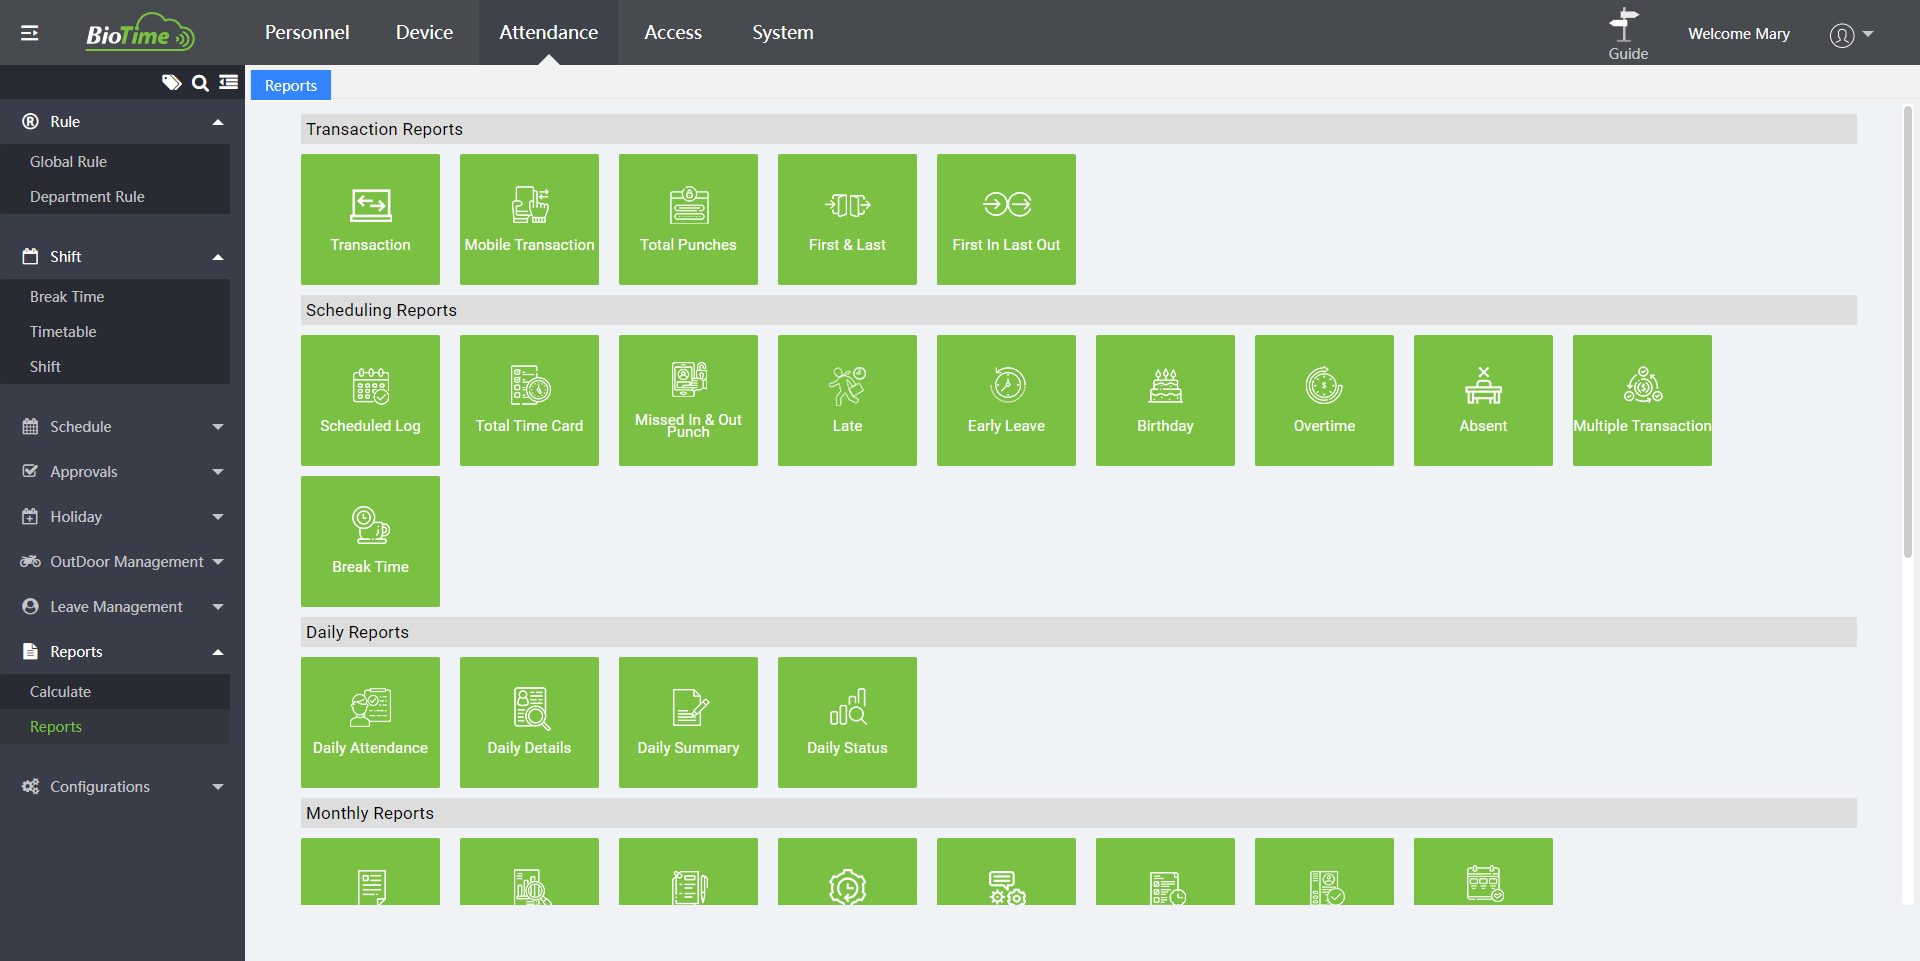The height and width of the screenshot is (961, 1920).
Task: Click the tags icon in sidebar header
Action: (x=172, y=83)
